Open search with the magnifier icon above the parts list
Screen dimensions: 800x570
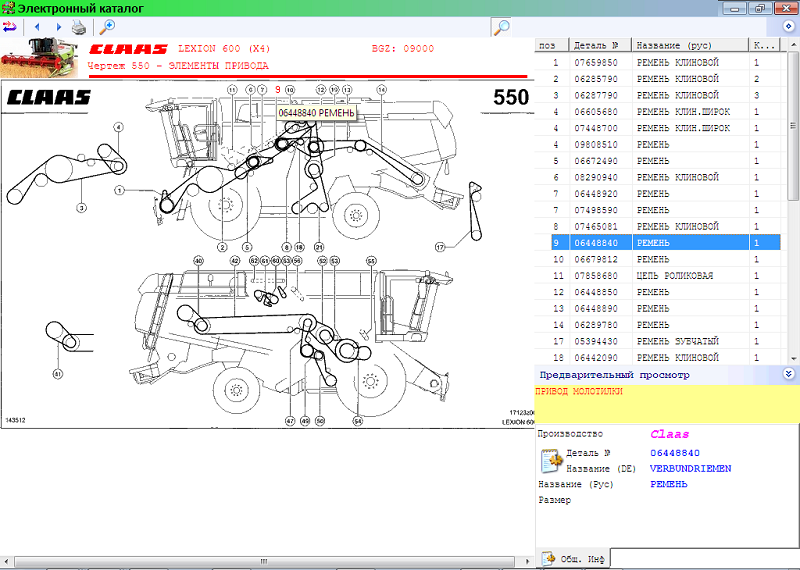pyautogui.click(x=502, y=27)
